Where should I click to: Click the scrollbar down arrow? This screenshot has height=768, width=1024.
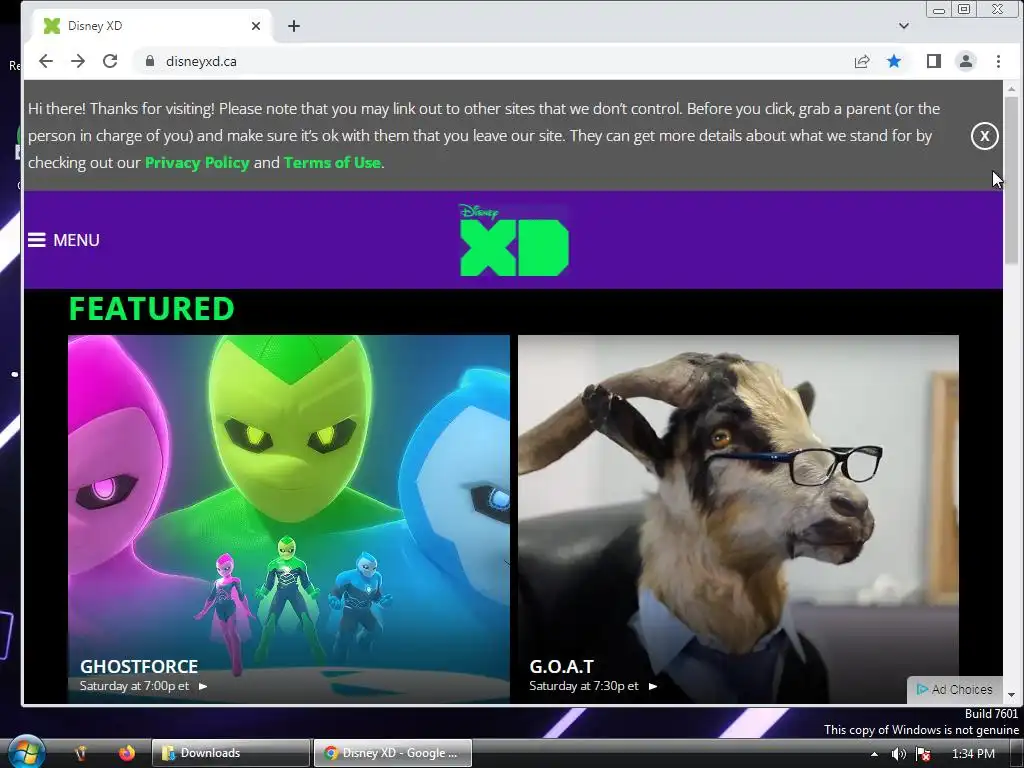tap(1012, 696)
